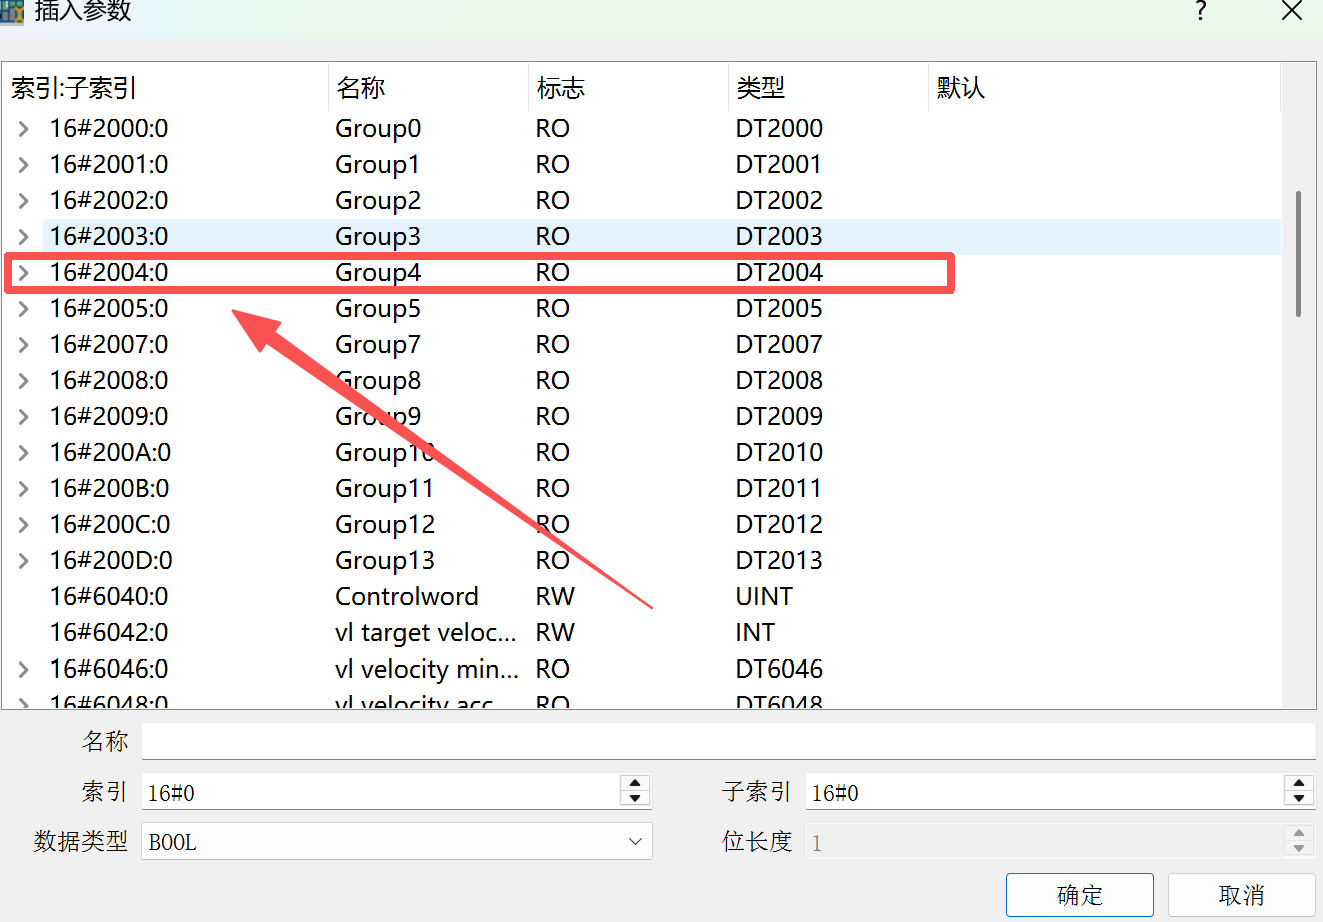
Task: Click the RO flag of Group0 row
Action: tap(552, 129)
